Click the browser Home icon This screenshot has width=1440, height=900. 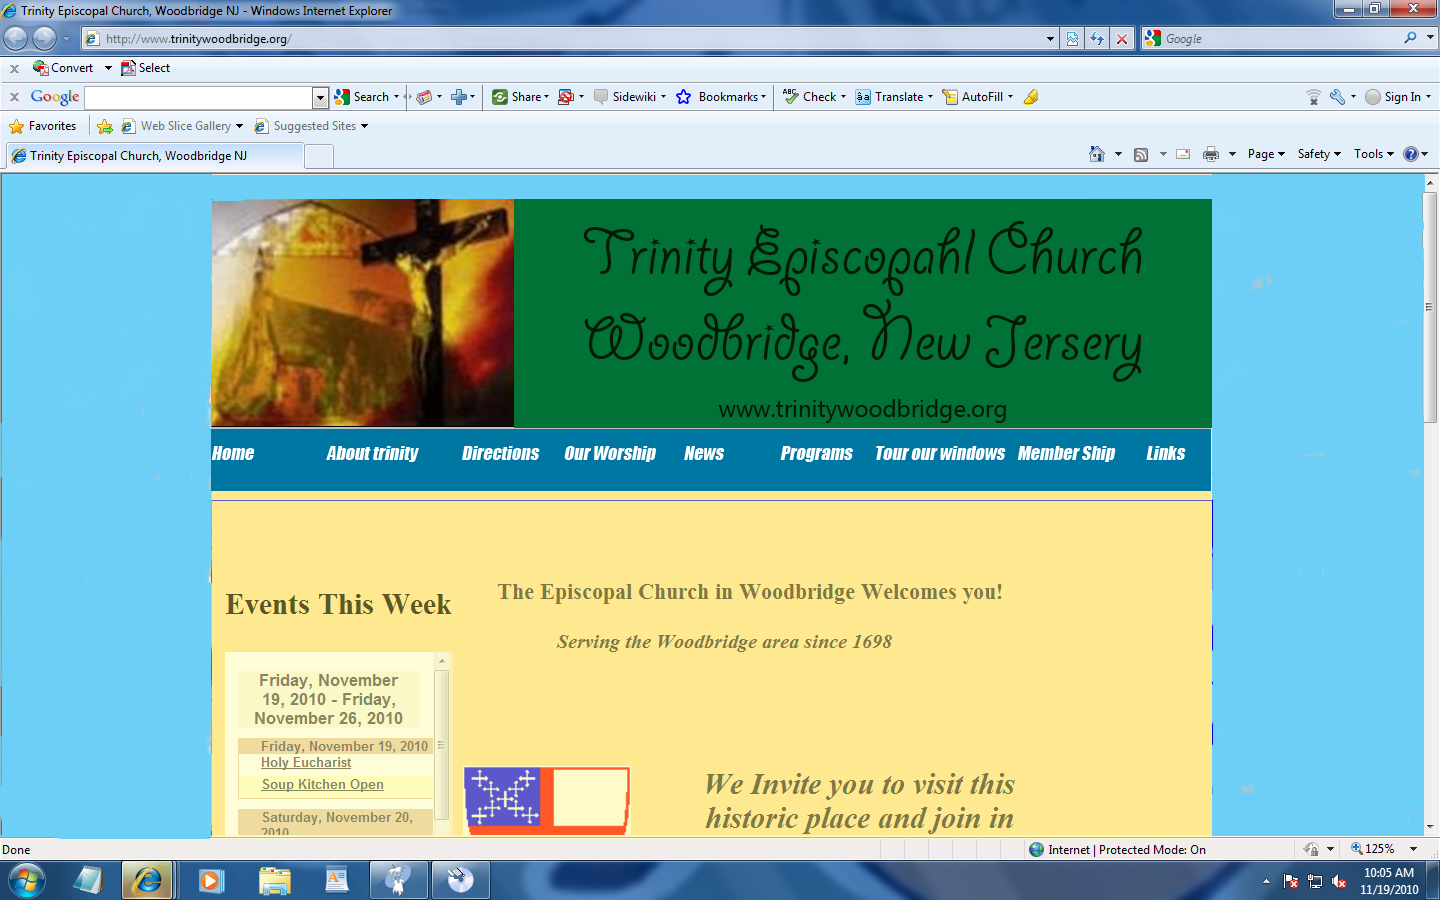tap(1097, 154)
